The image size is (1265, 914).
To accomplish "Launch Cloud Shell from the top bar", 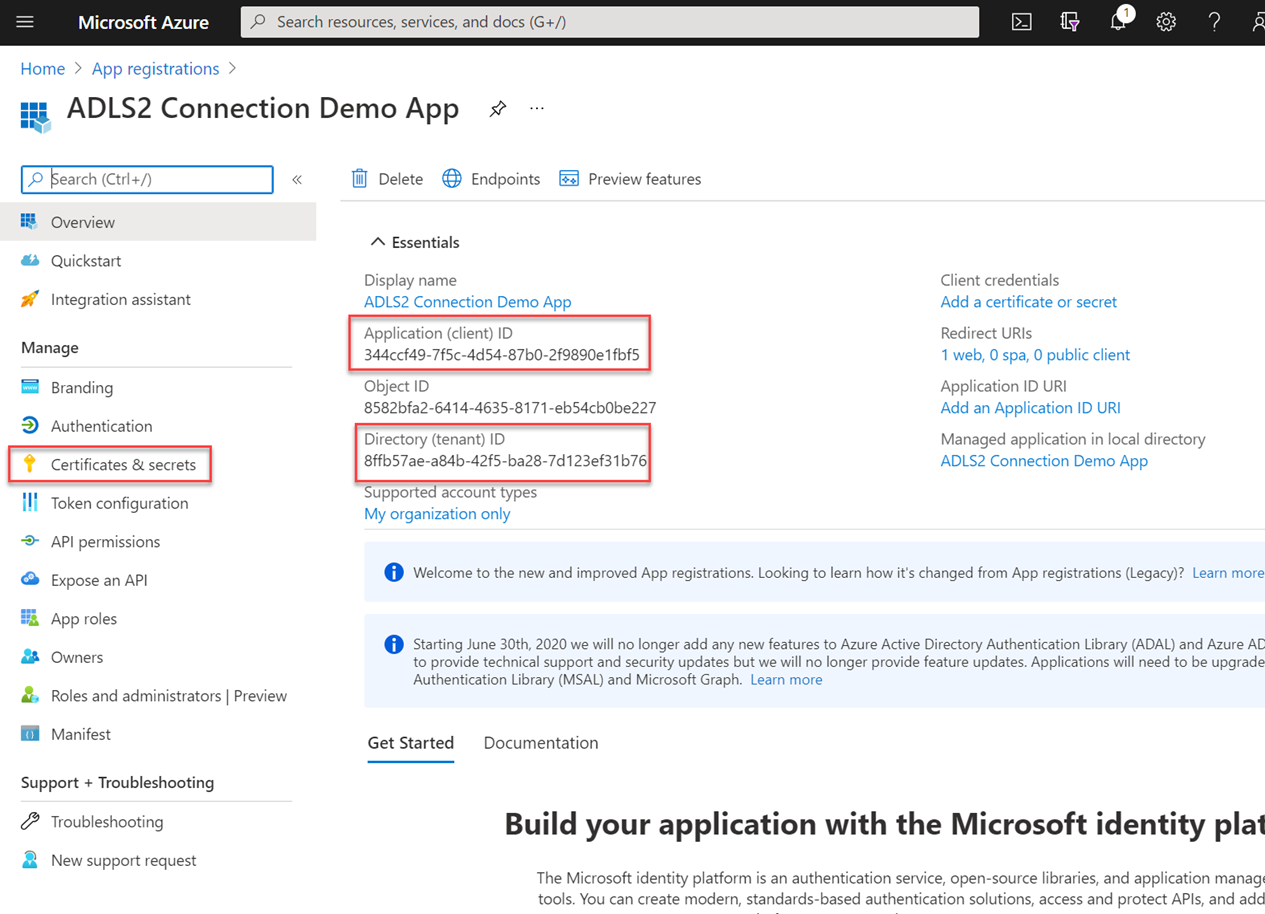I will (x=1021, y=21).
